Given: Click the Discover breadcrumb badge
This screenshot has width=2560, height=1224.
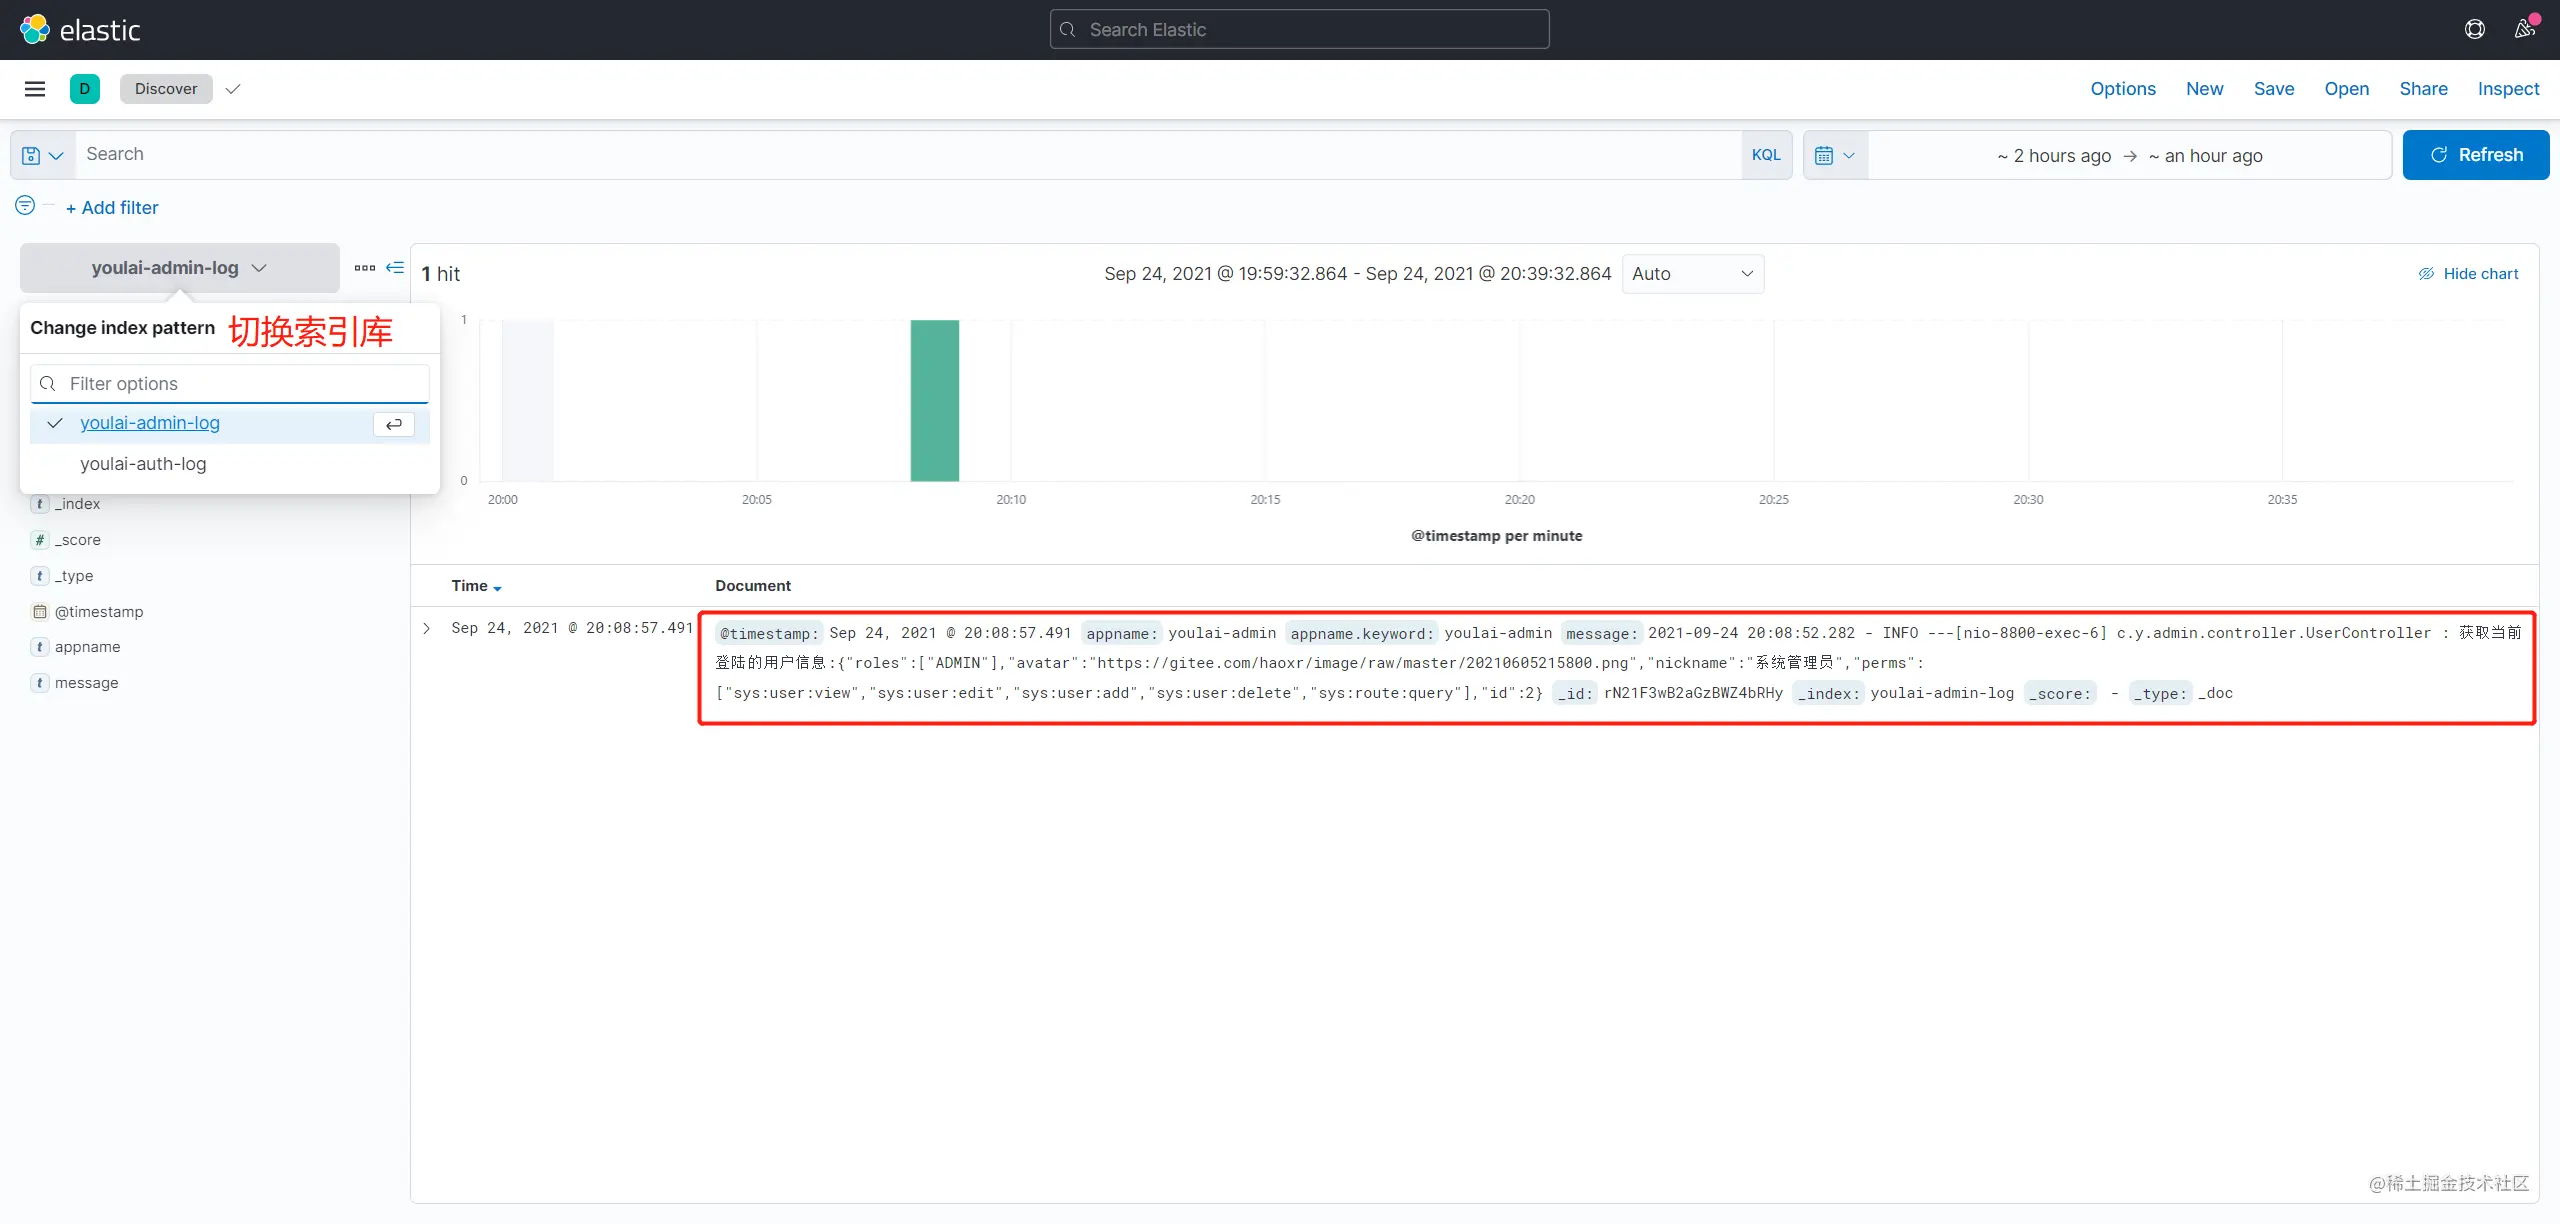Looking at the screenshot, I should (166, 89).
